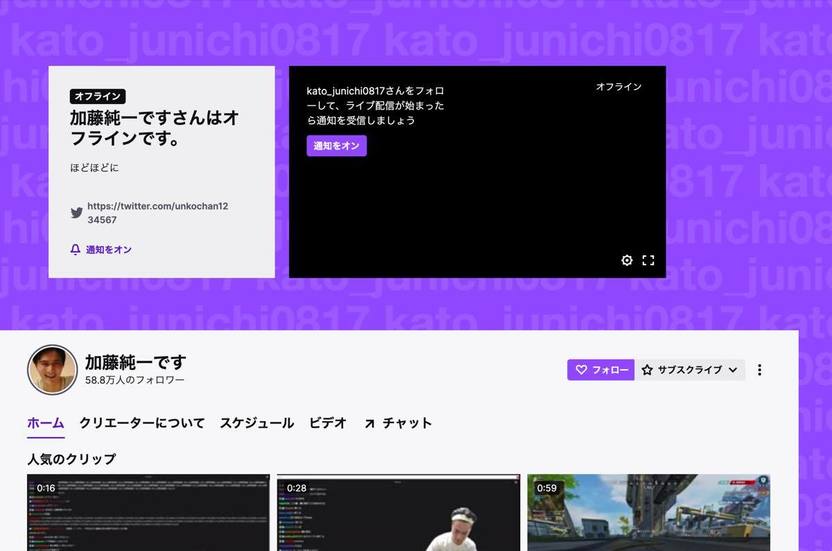Click the bell notification icon

click(x=75, y=249)
